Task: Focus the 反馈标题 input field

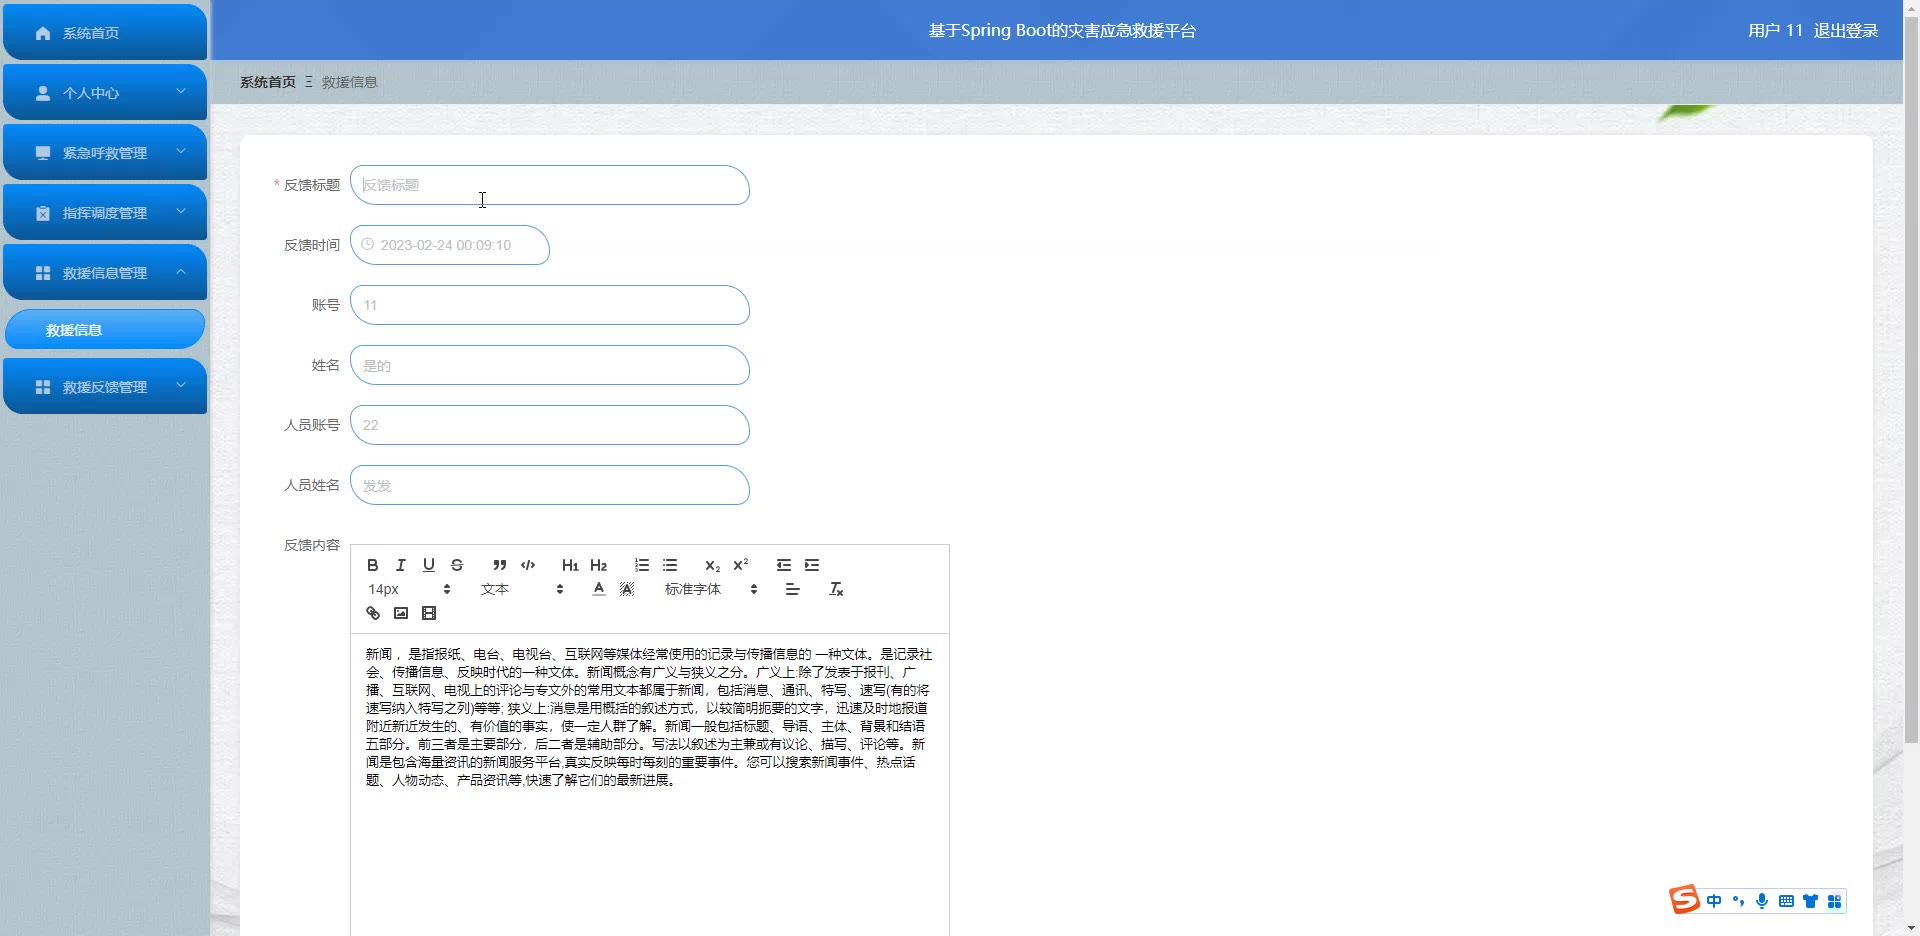Action: tap(550, 185)
